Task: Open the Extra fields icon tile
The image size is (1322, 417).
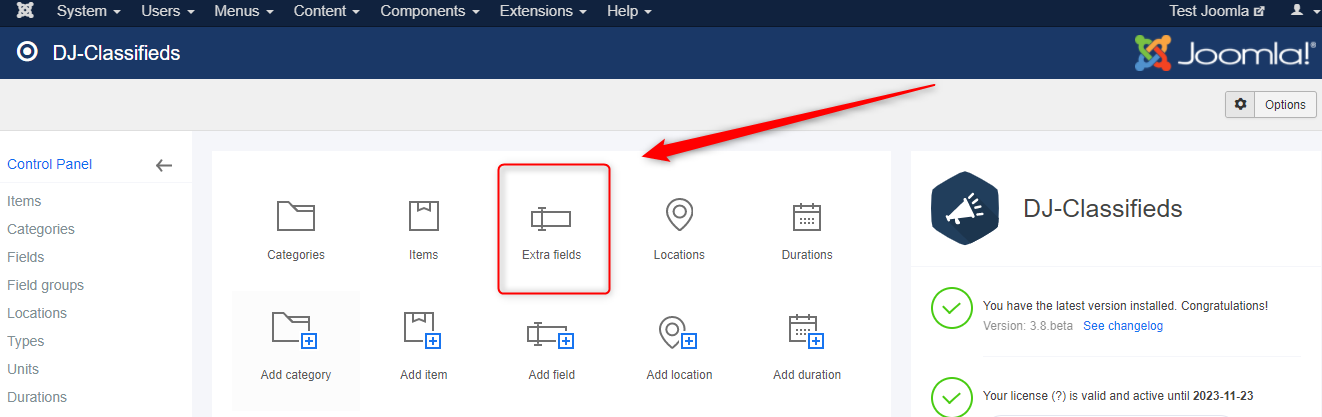Action: [x=552, y=230]
